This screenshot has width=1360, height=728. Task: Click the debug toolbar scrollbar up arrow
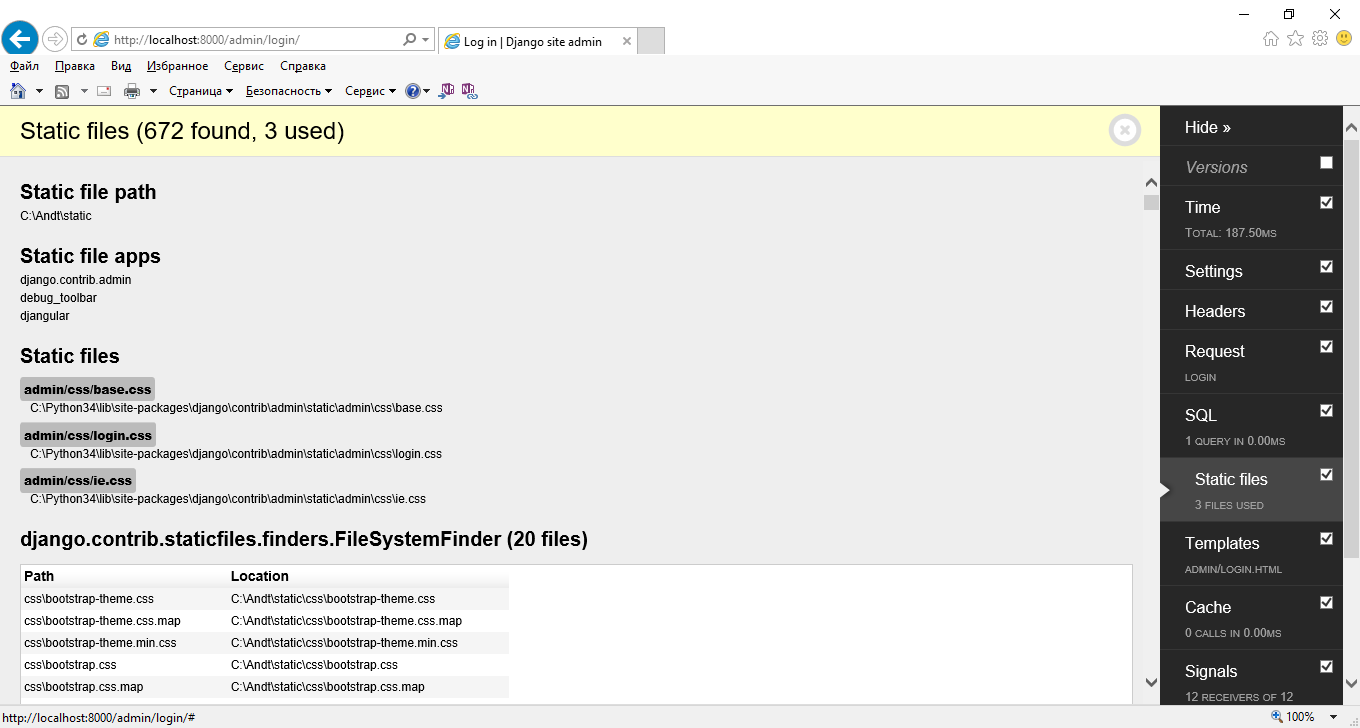pyautogui.click(x=1351, y=128)
